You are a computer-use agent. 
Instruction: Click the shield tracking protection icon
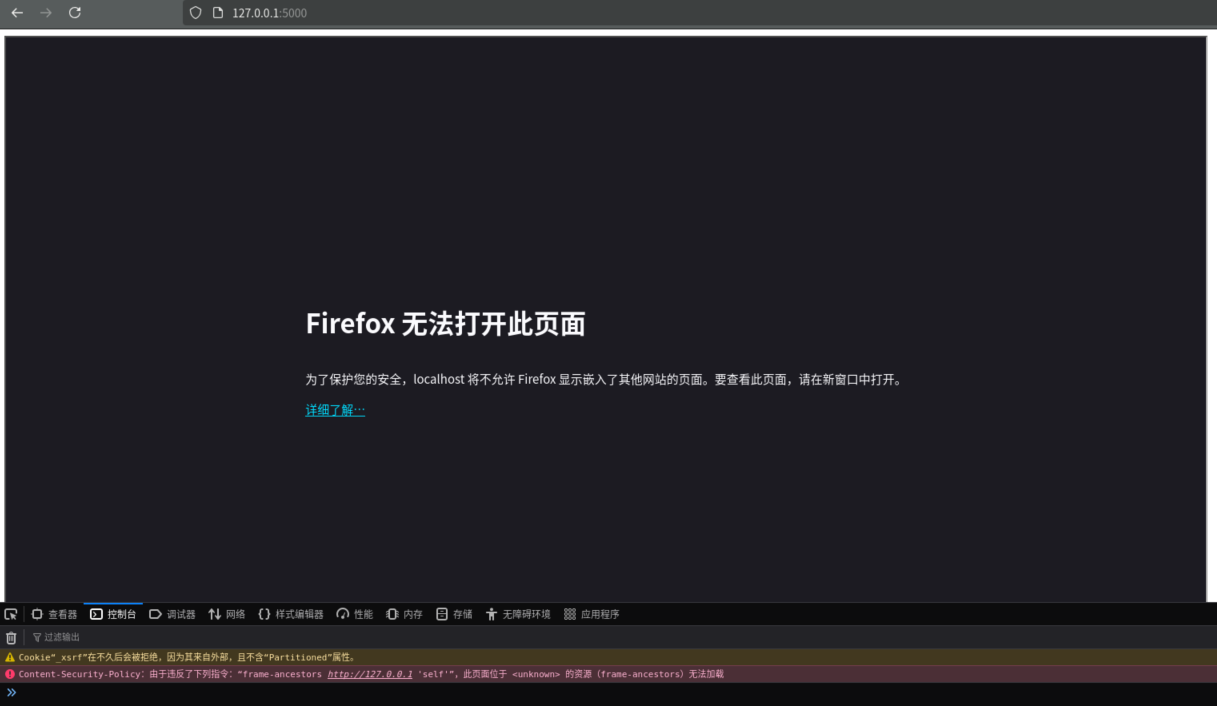point(196,13)
